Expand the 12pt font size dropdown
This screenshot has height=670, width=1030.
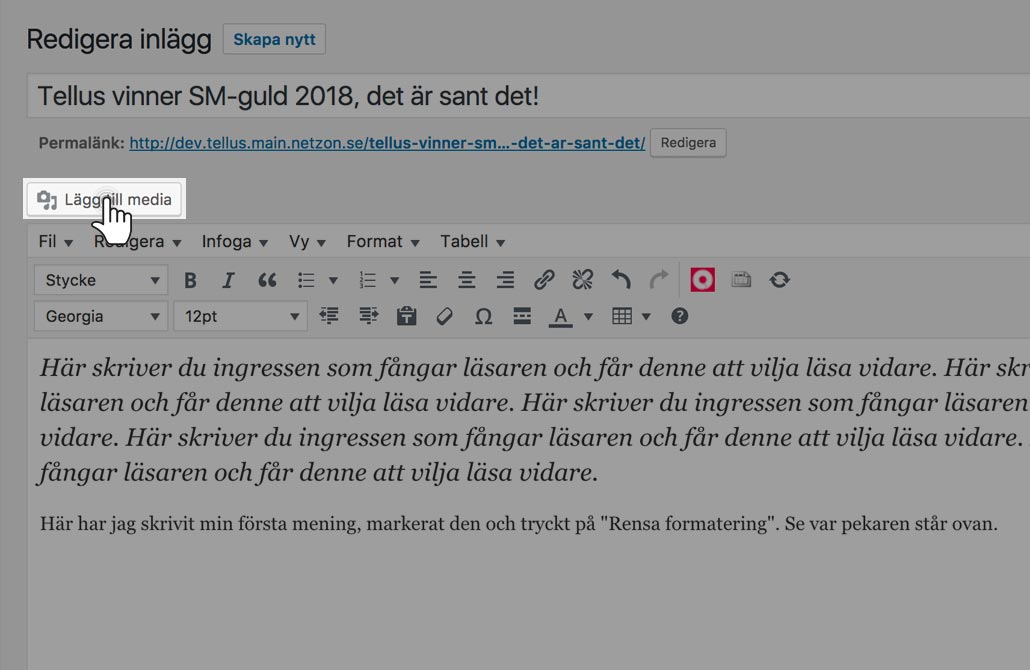tap(240, 317)
